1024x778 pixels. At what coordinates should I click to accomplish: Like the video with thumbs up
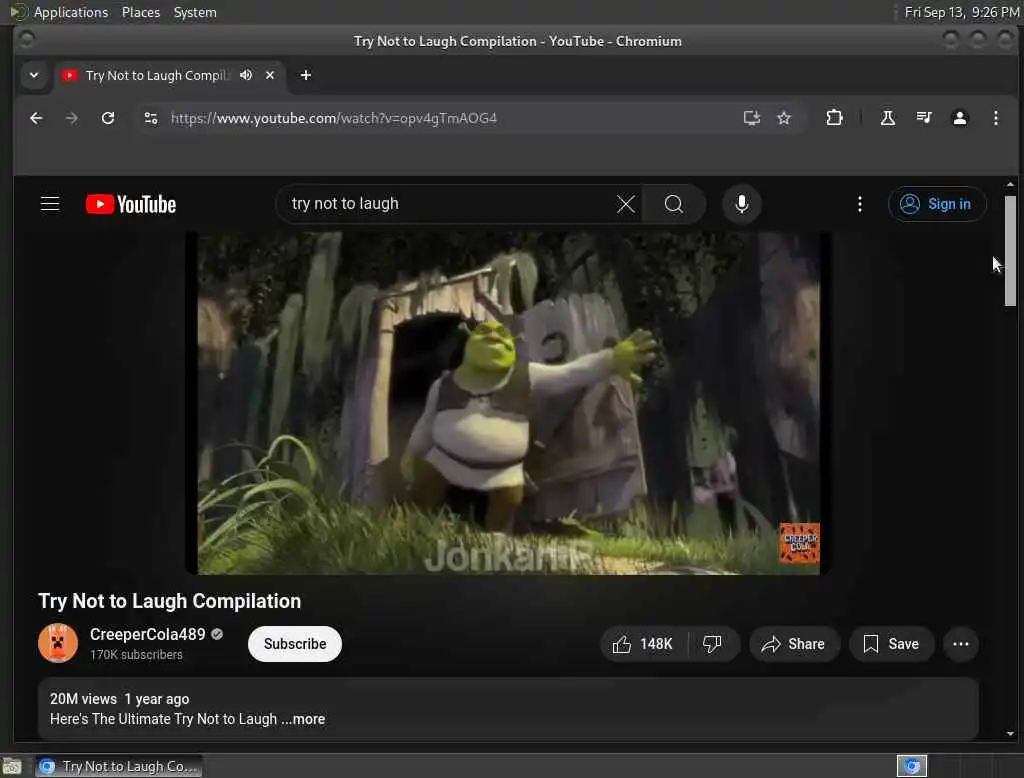[644, 644]
